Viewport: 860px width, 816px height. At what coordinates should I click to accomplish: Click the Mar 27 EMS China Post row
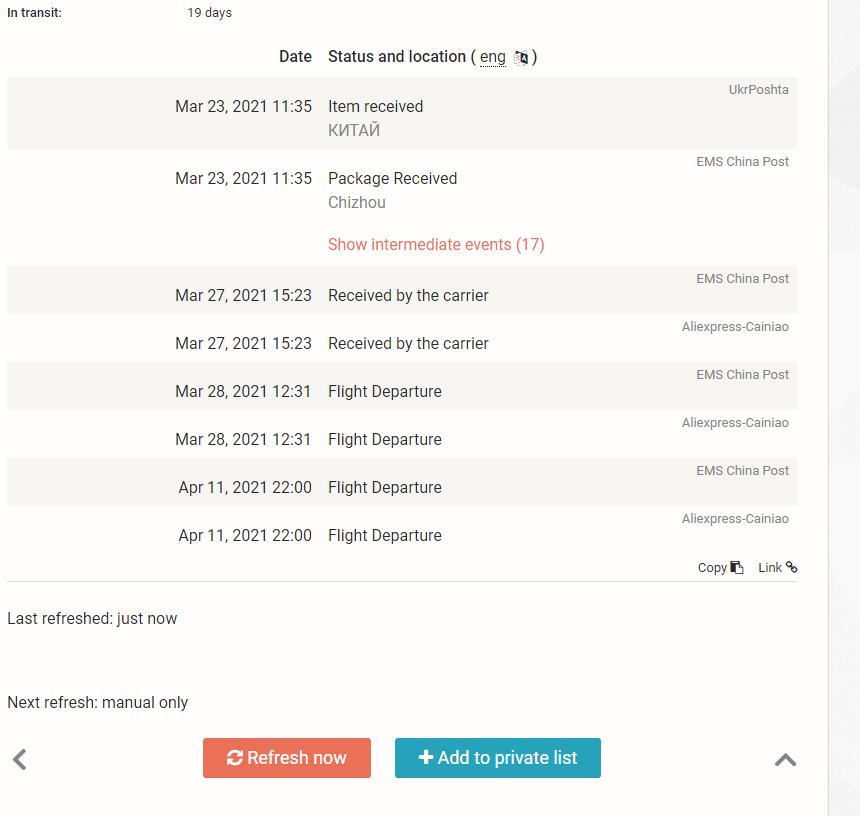pos(401,290)
